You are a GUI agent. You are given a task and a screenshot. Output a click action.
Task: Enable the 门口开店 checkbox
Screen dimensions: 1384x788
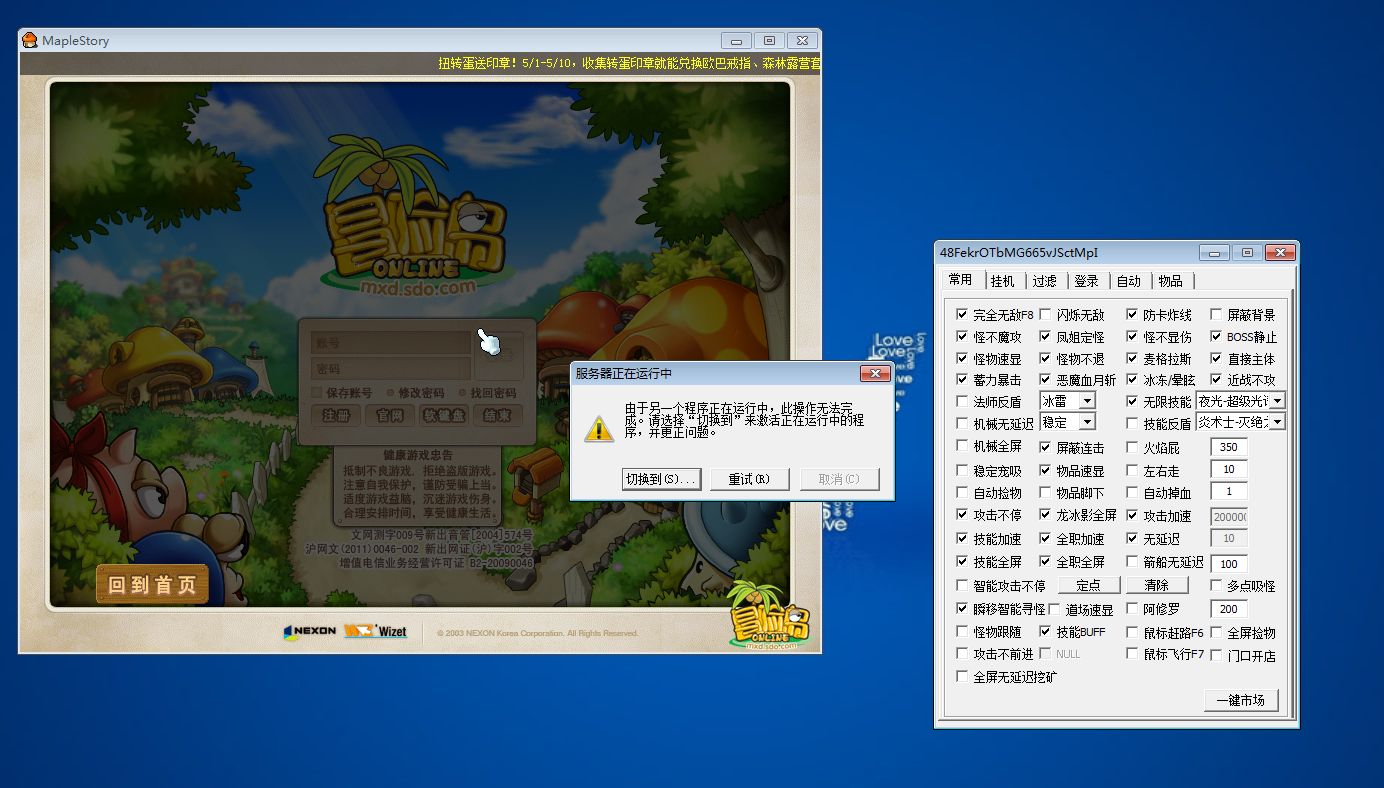[1217, 656]
